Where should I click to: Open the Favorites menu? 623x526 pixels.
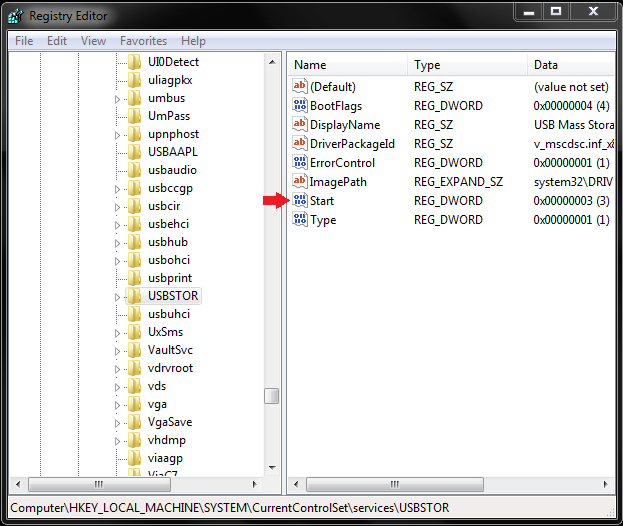point(143,41)
